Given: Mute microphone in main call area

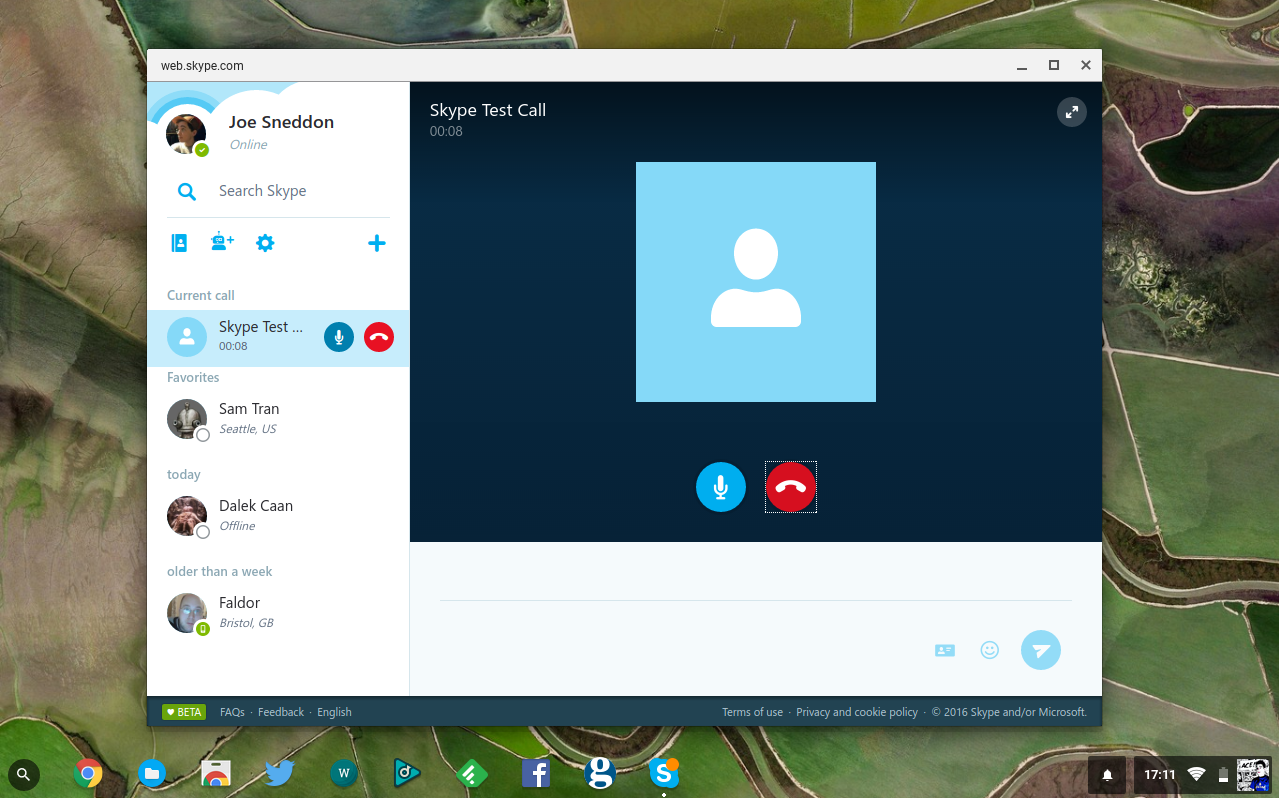Looking at the screenshot, I should point(720,487).
